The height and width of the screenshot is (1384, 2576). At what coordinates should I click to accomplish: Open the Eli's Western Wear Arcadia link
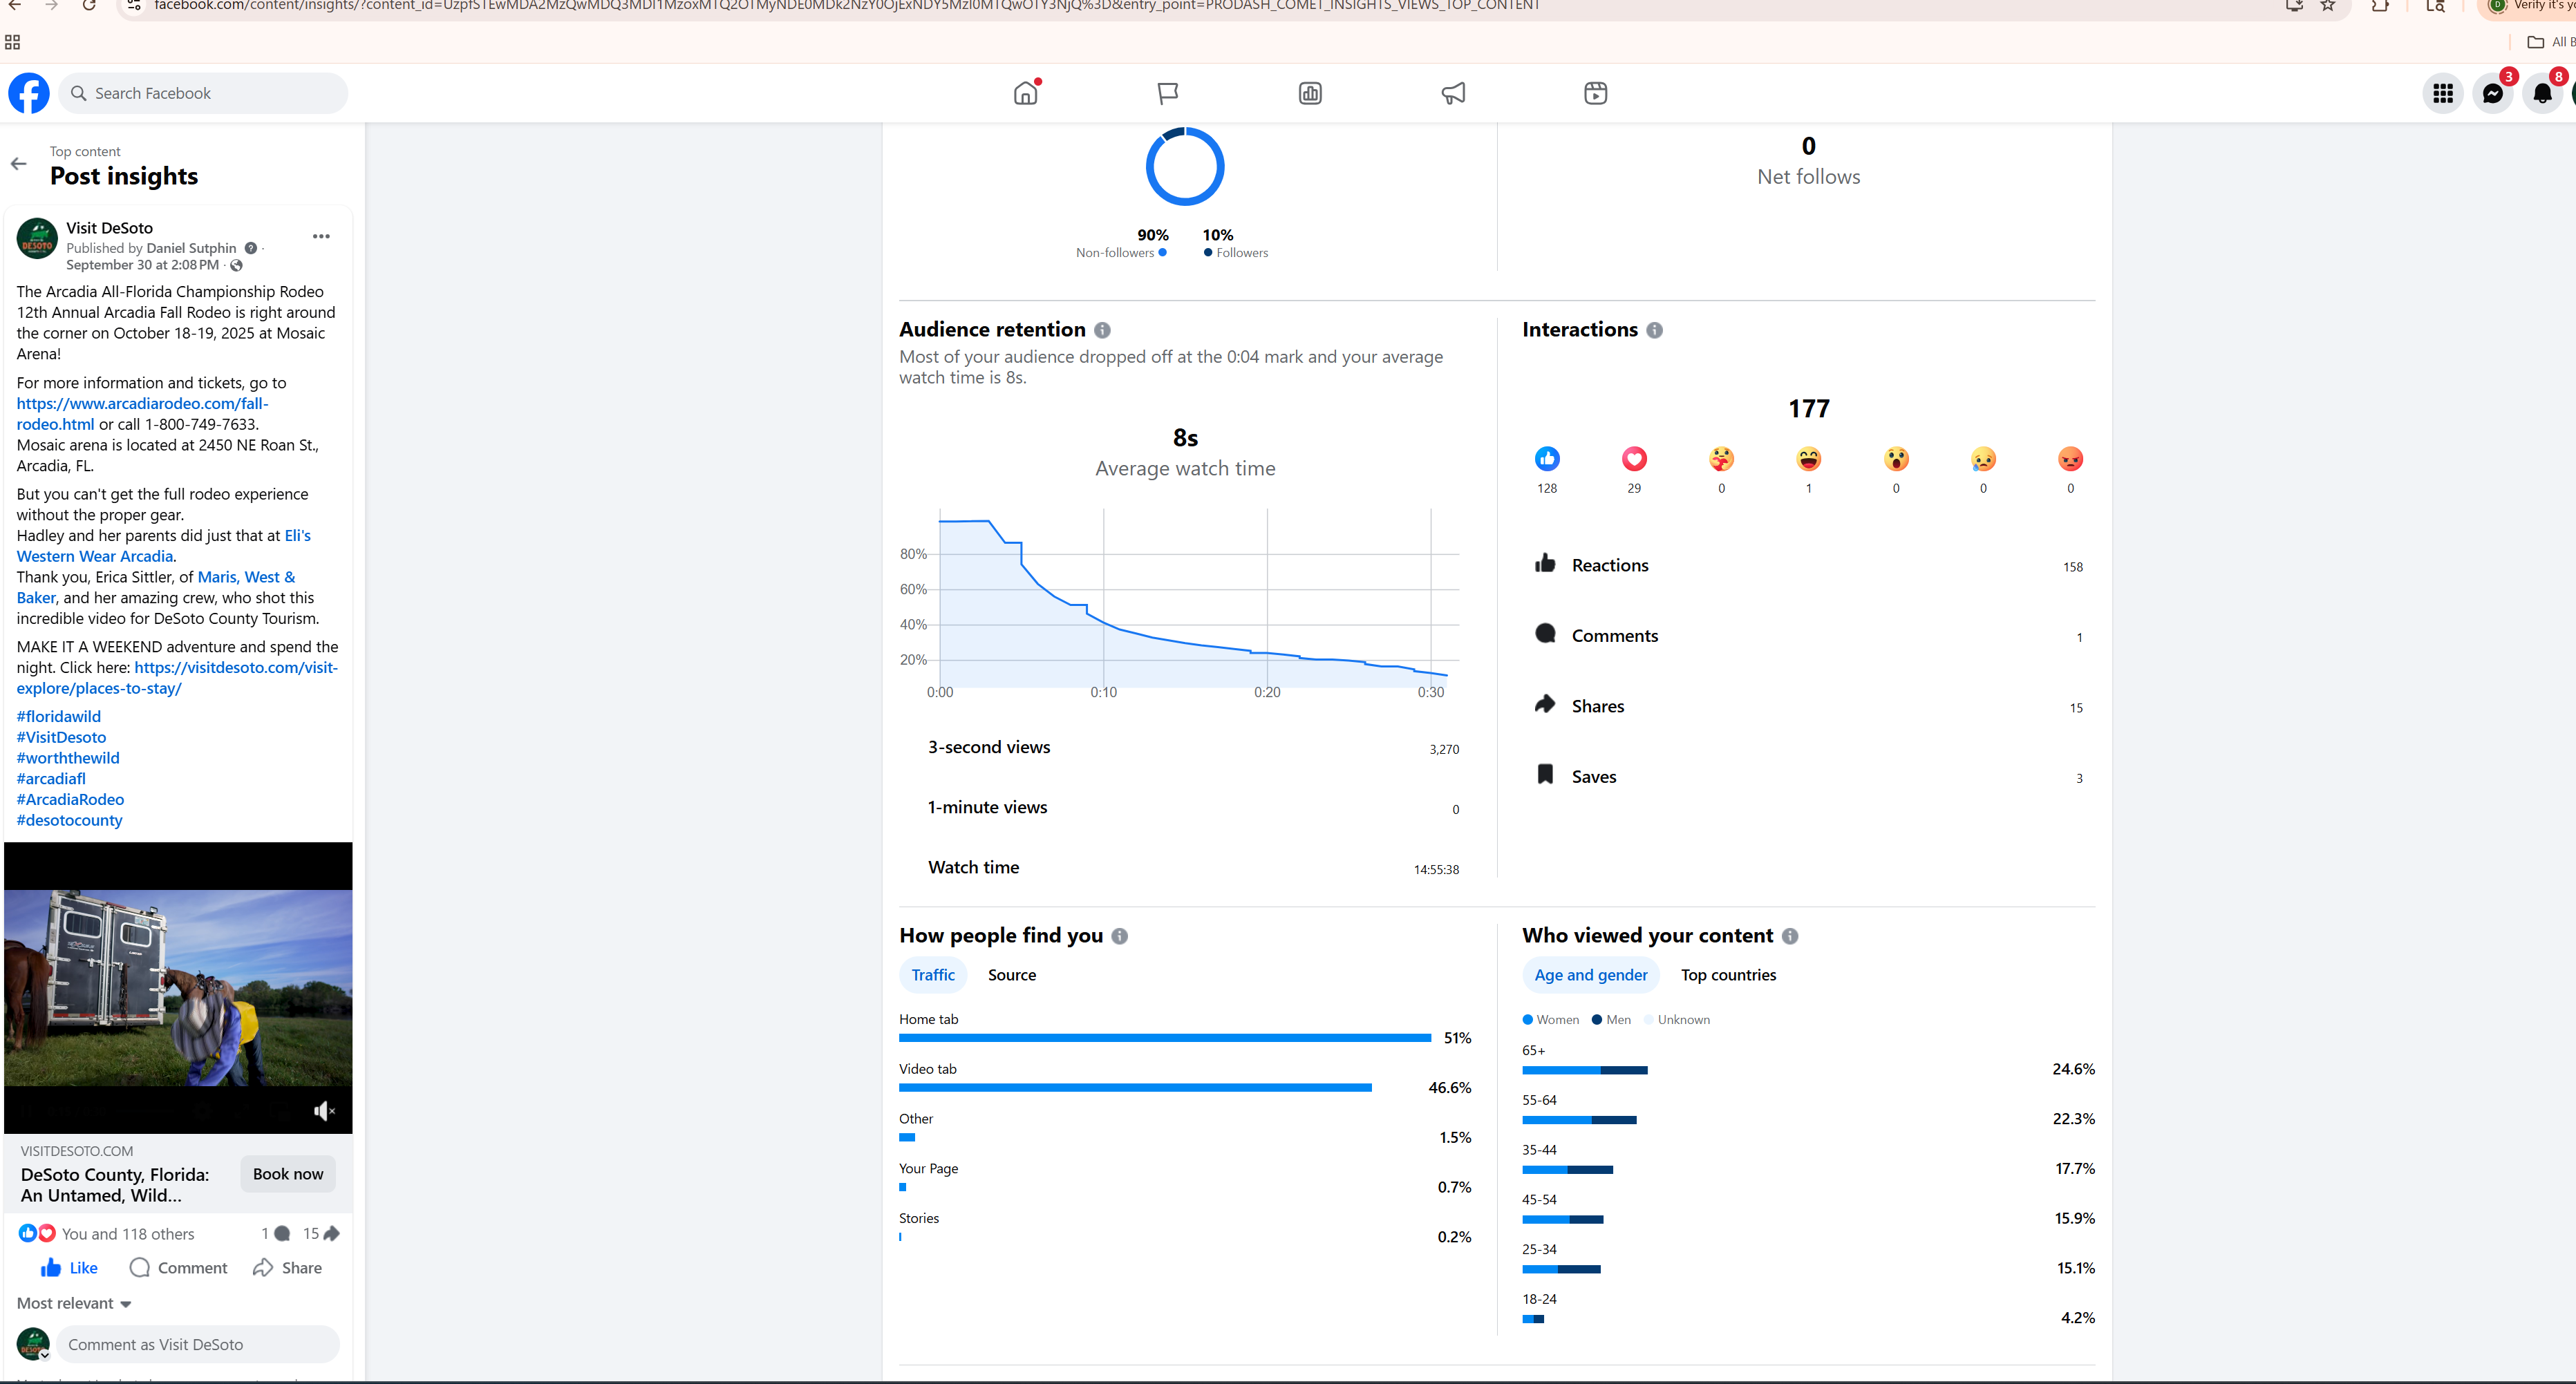[96, 556]
